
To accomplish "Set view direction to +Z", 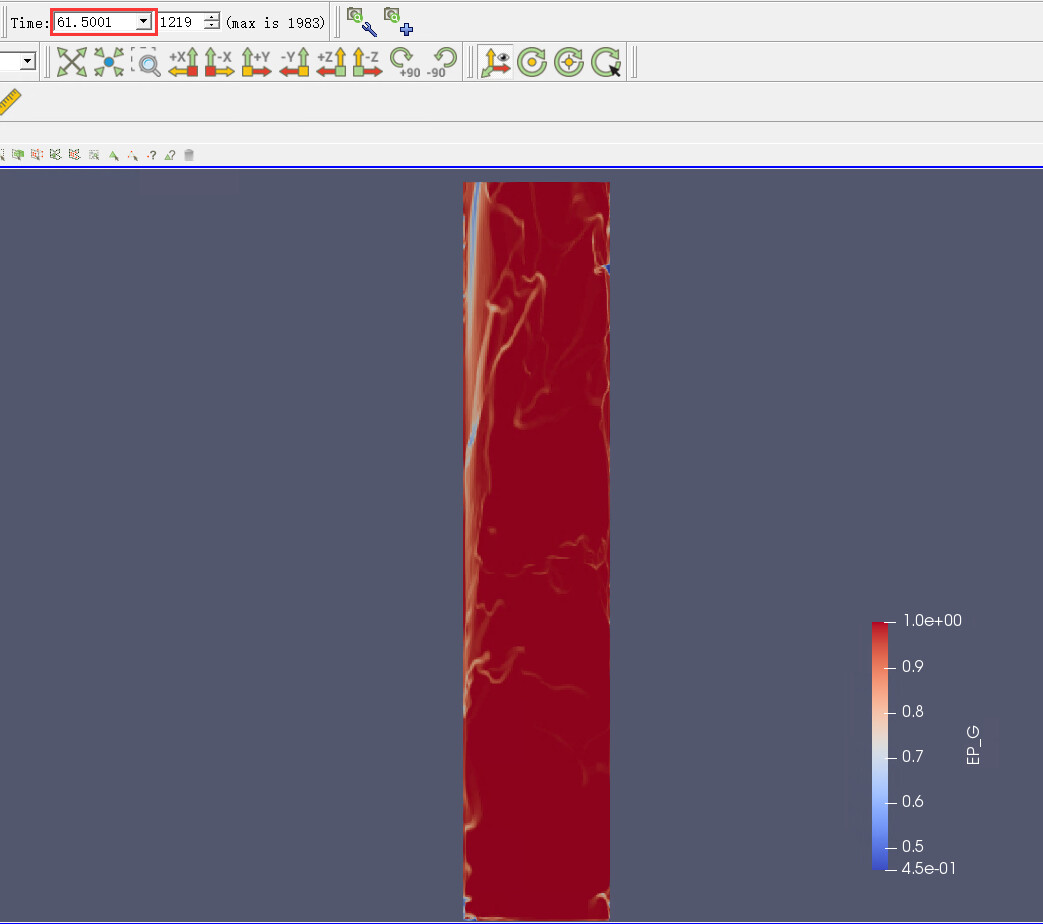I will pyautogui.click(x=331, y=62).
